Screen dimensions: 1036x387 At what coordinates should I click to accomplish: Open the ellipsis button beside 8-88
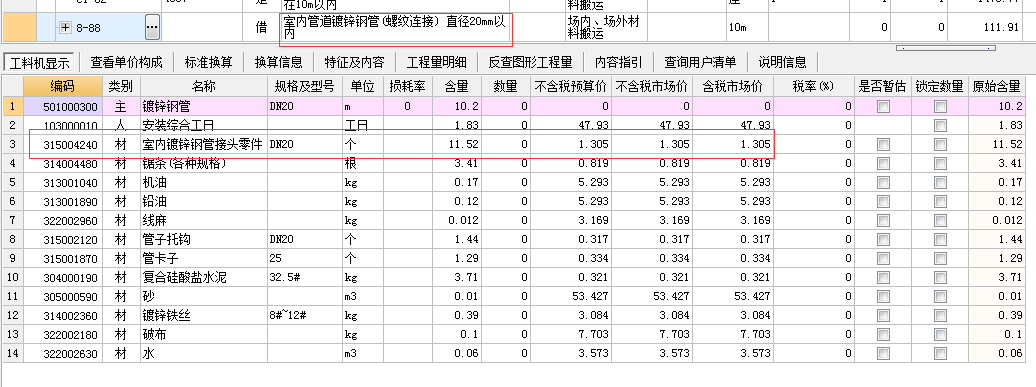[152, 28]
